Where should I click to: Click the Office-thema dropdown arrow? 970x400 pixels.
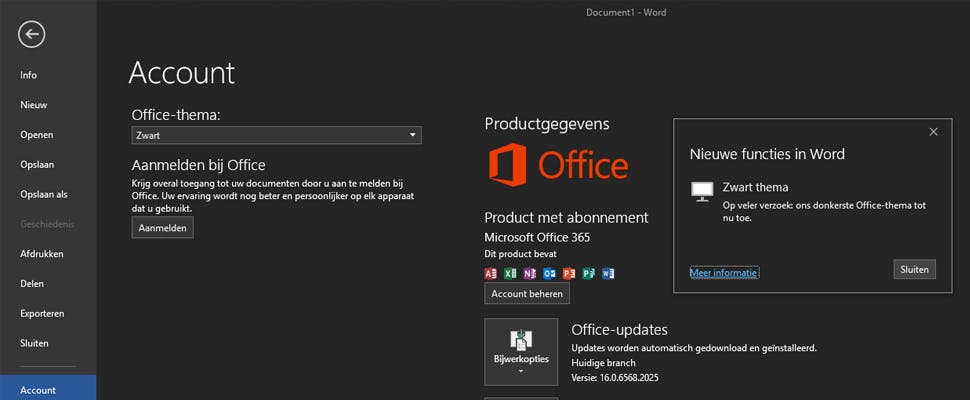pyautogui.click(x=413, y=135)
